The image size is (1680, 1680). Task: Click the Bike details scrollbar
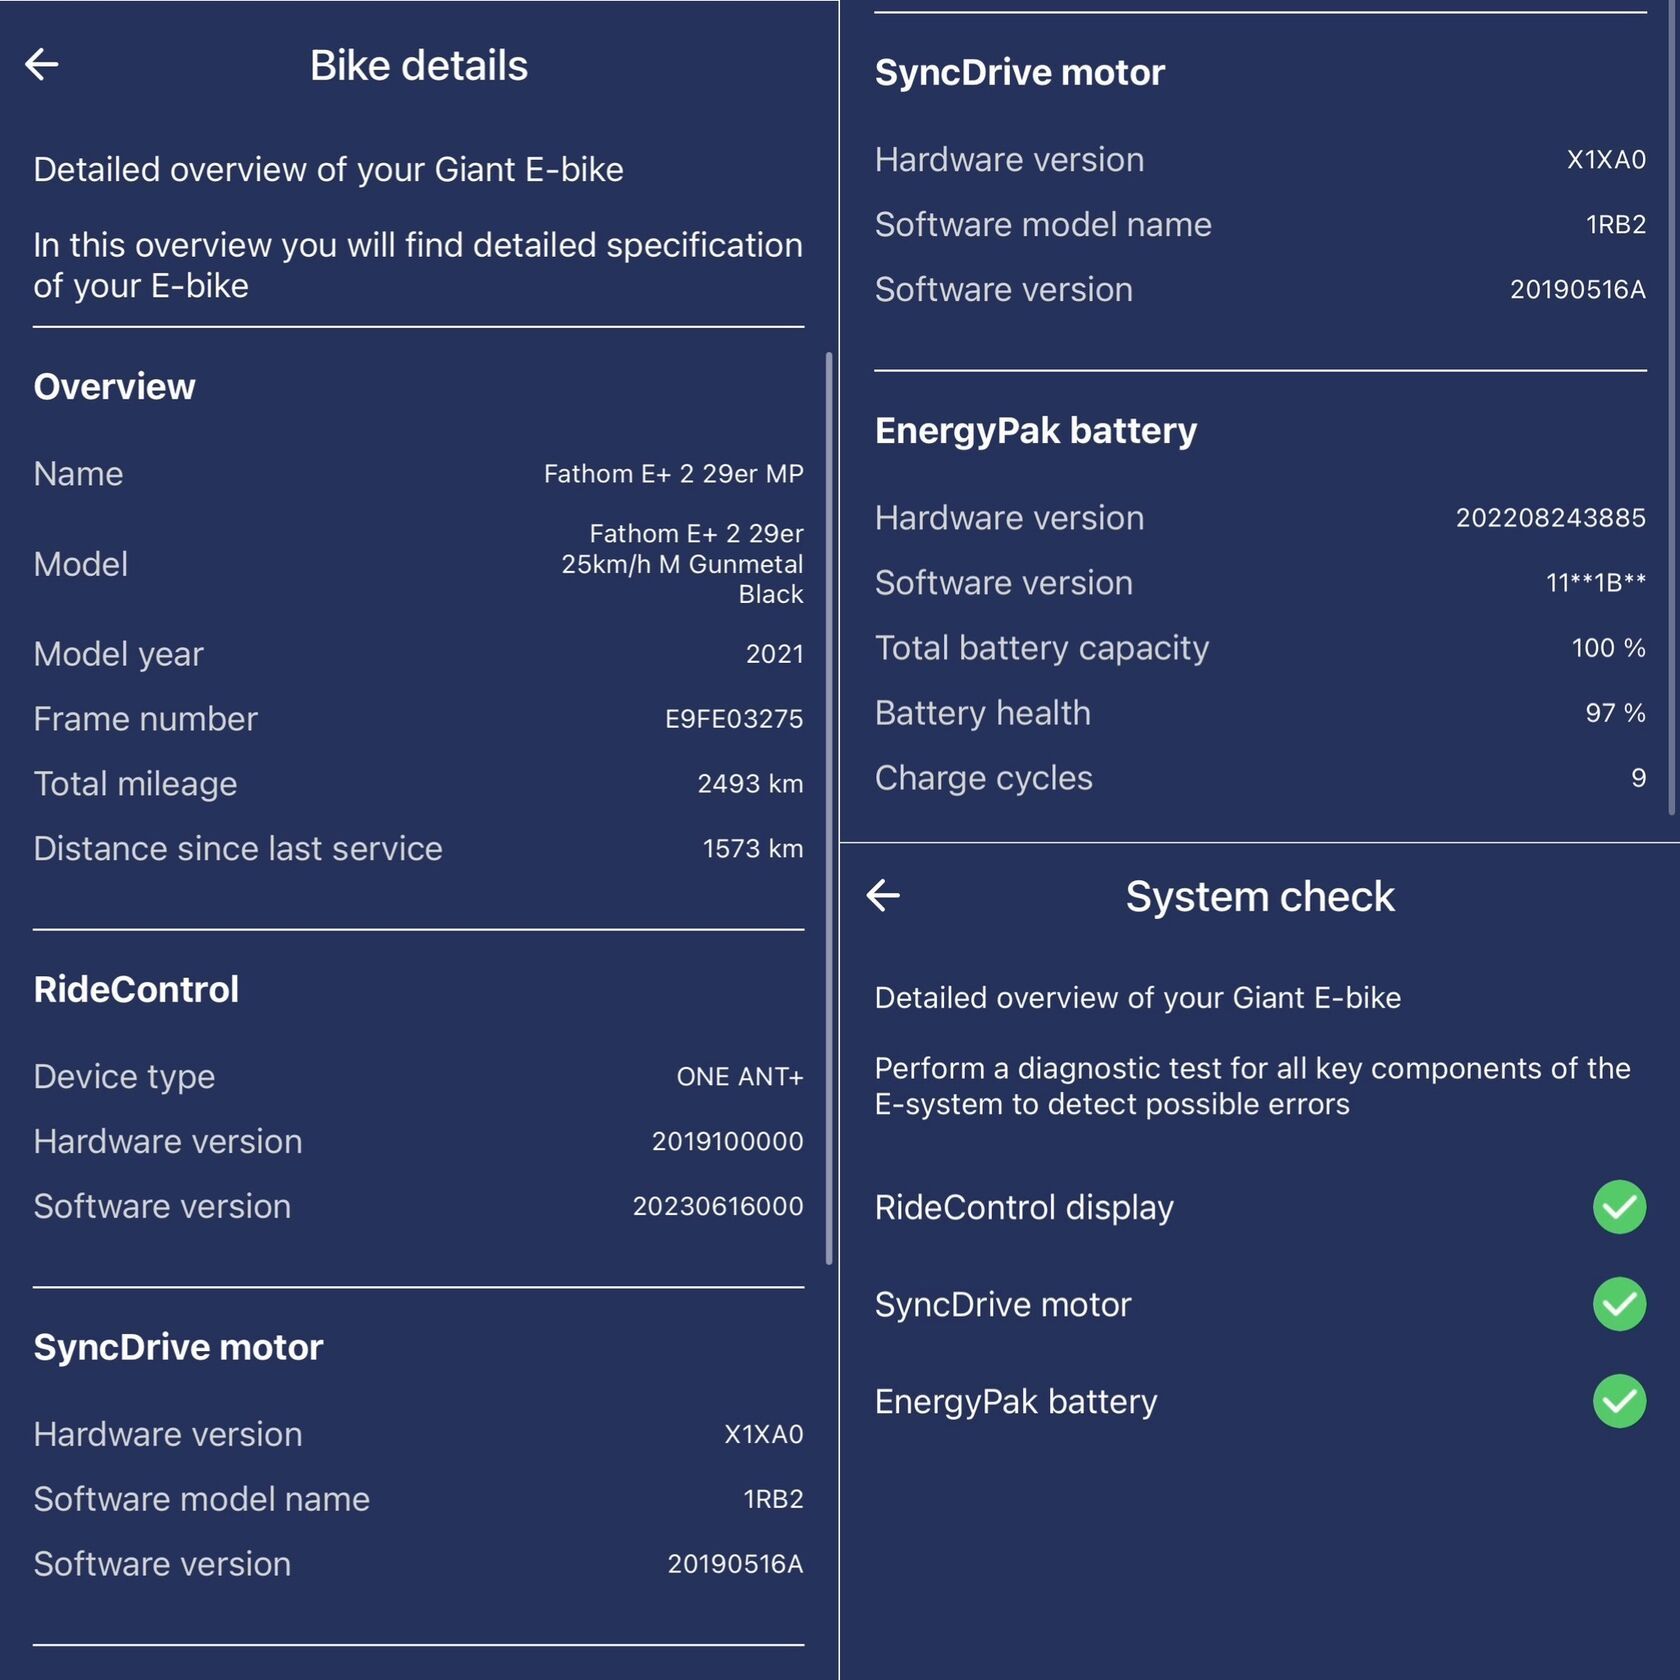coord(829,808)
